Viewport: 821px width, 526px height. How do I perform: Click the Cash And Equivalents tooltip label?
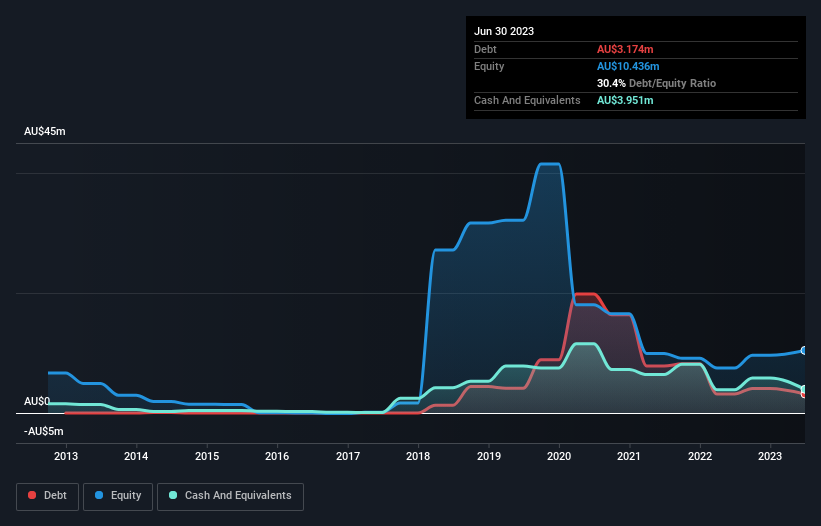pos(527,100)
